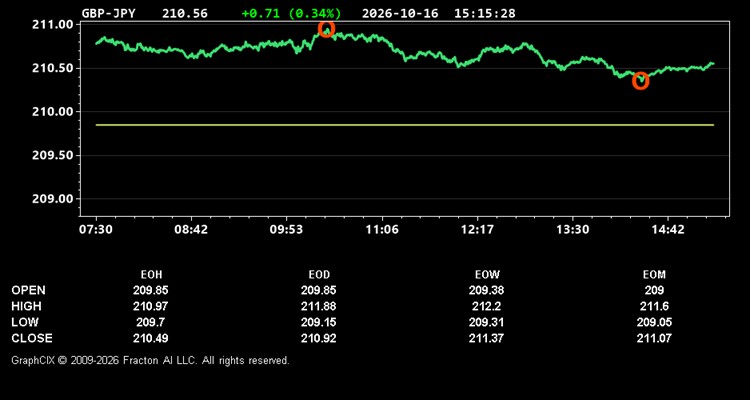750x400 pixels.
Task: Click the 08:42 time axis label
Action: point(191,230)
